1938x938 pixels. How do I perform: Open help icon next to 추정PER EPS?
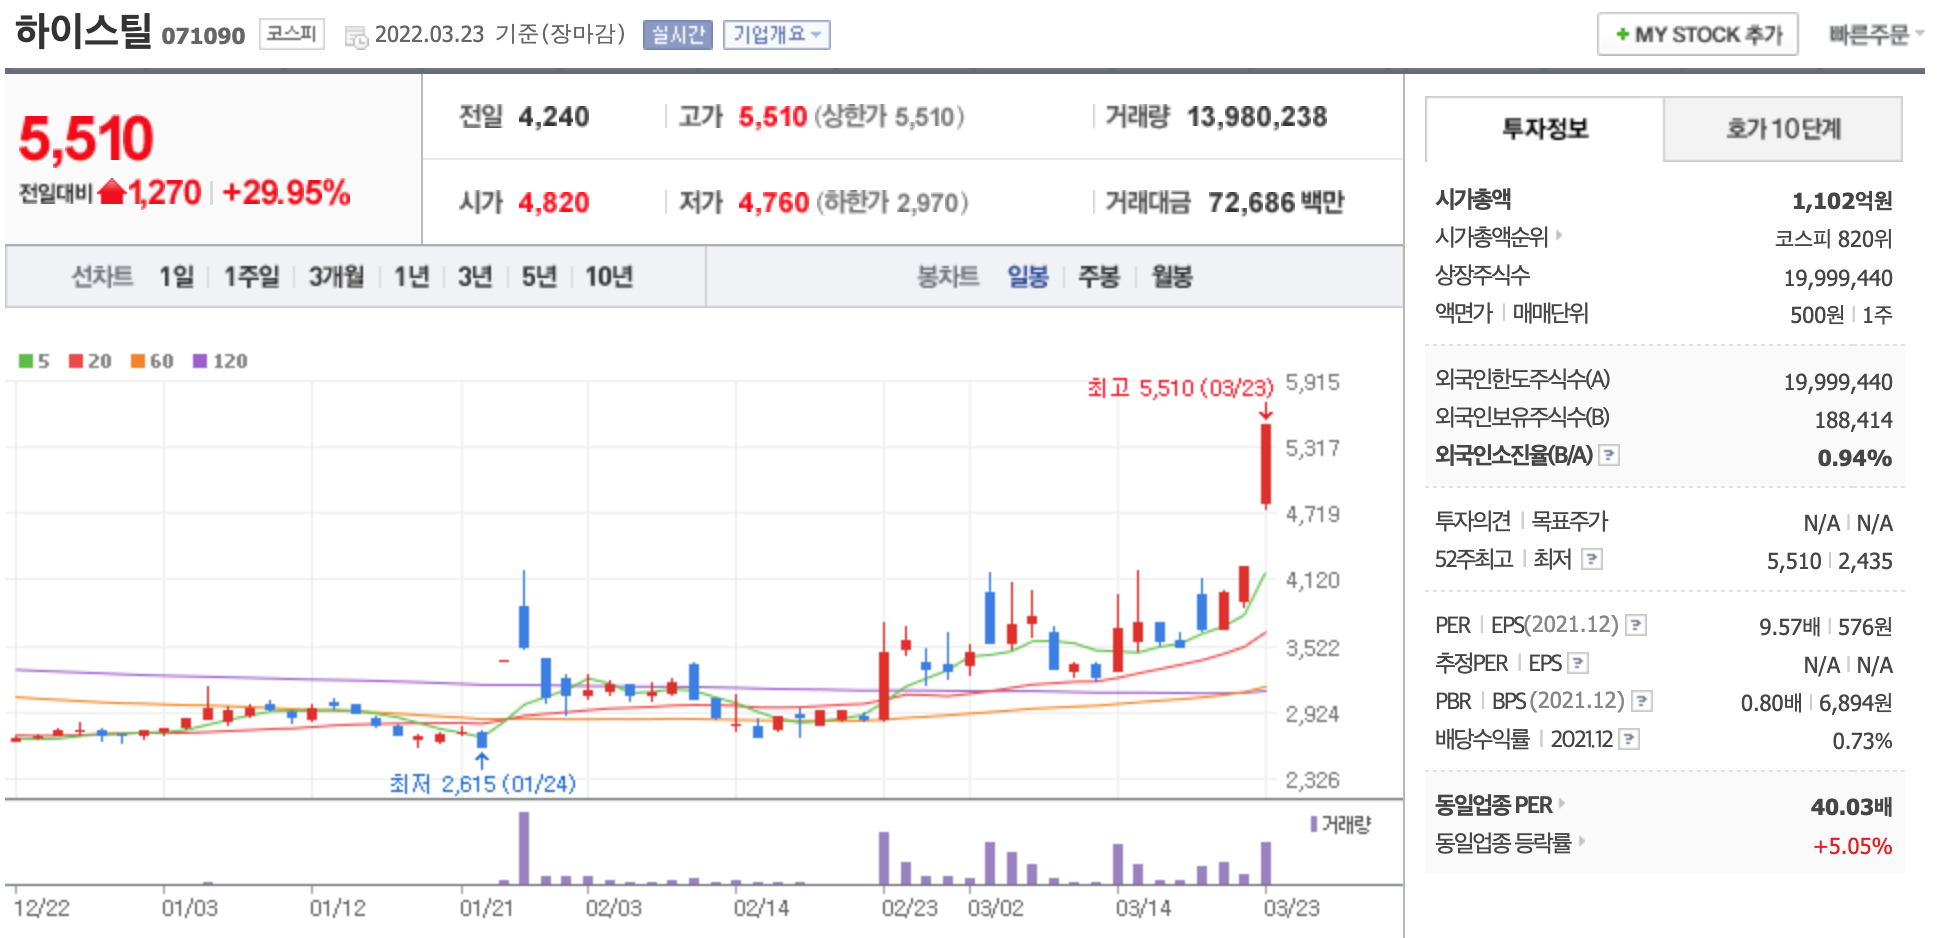pyautogui.click(x=1578, y=663)
